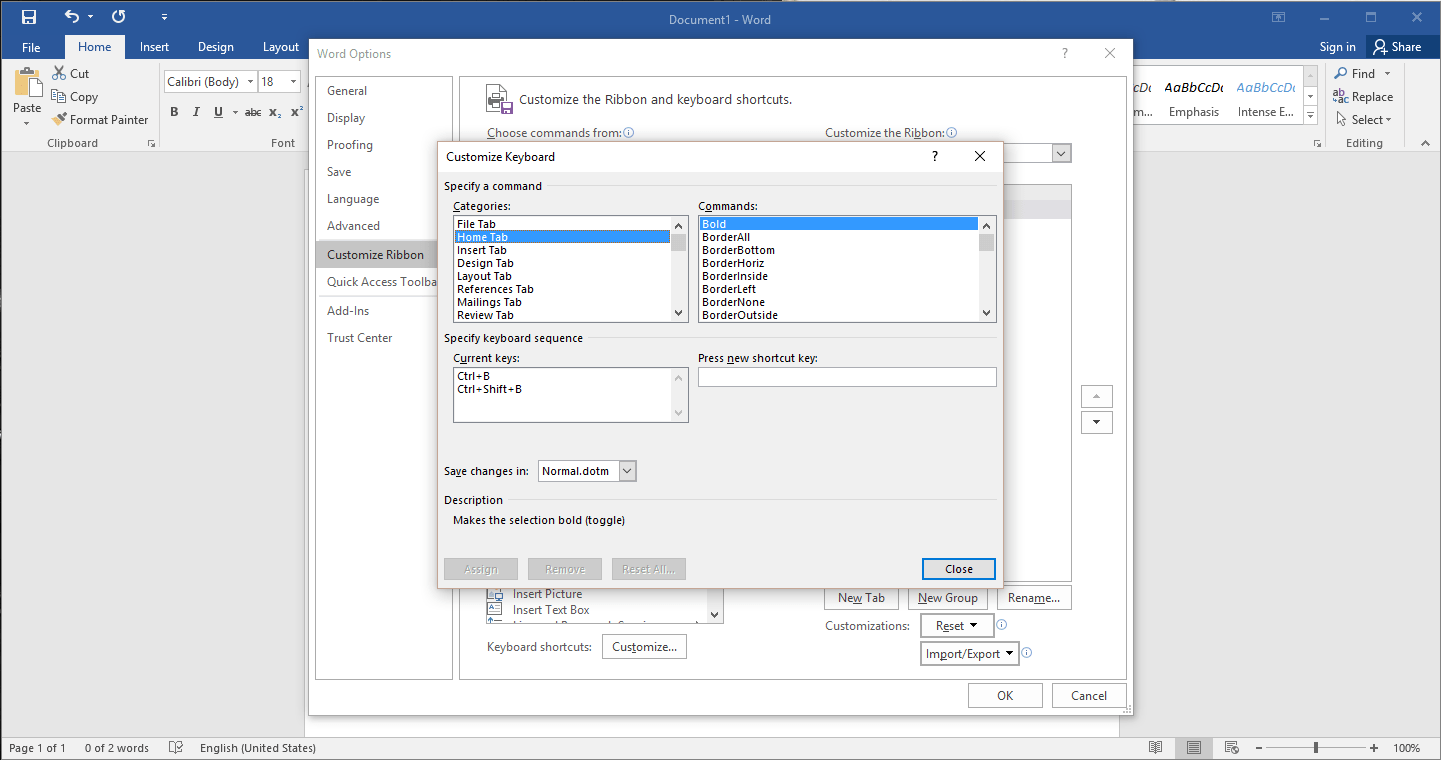This screenshot has width=1441, height=760.
Task: Open the Font name Calibri (Body) dropdown
Action: coord(250,82)
